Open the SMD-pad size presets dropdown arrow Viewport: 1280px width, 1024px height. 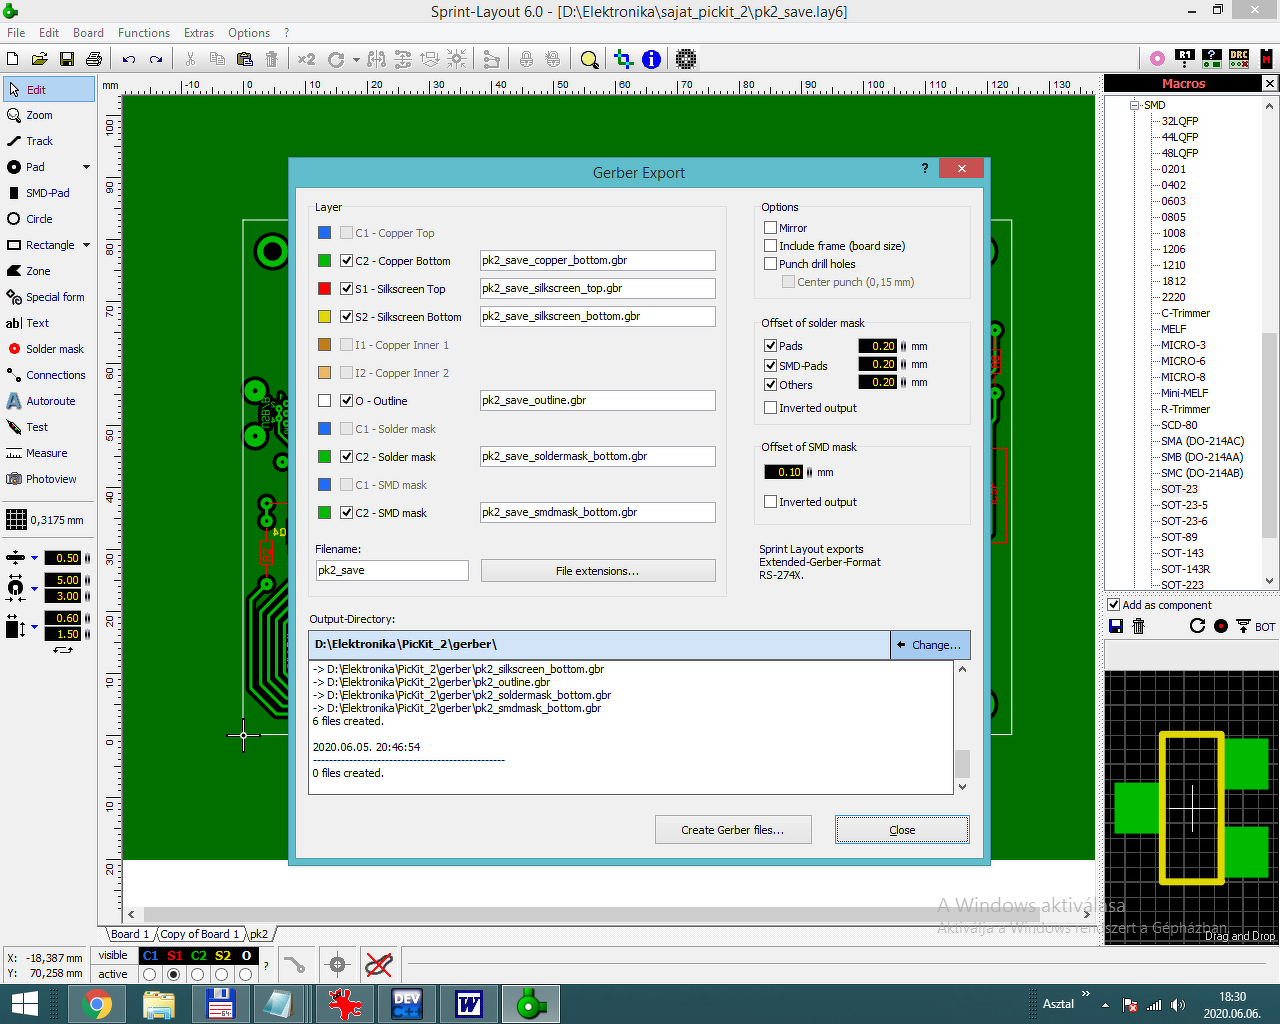[34, 627]
